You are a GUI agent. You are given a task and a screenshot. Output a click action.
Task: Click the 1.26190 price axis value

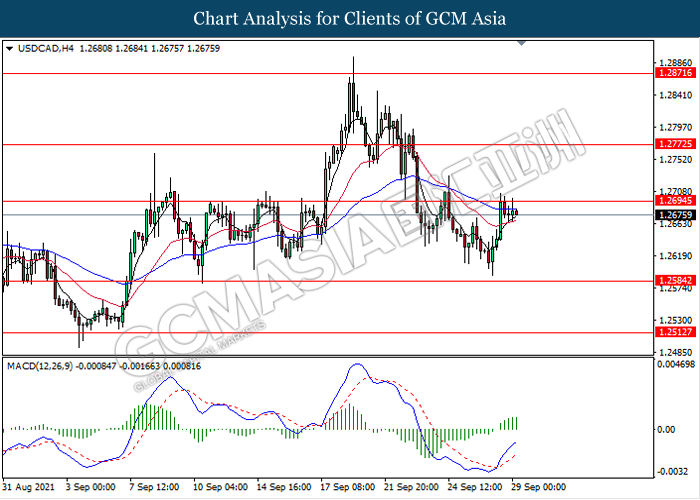tap(675, 256)
